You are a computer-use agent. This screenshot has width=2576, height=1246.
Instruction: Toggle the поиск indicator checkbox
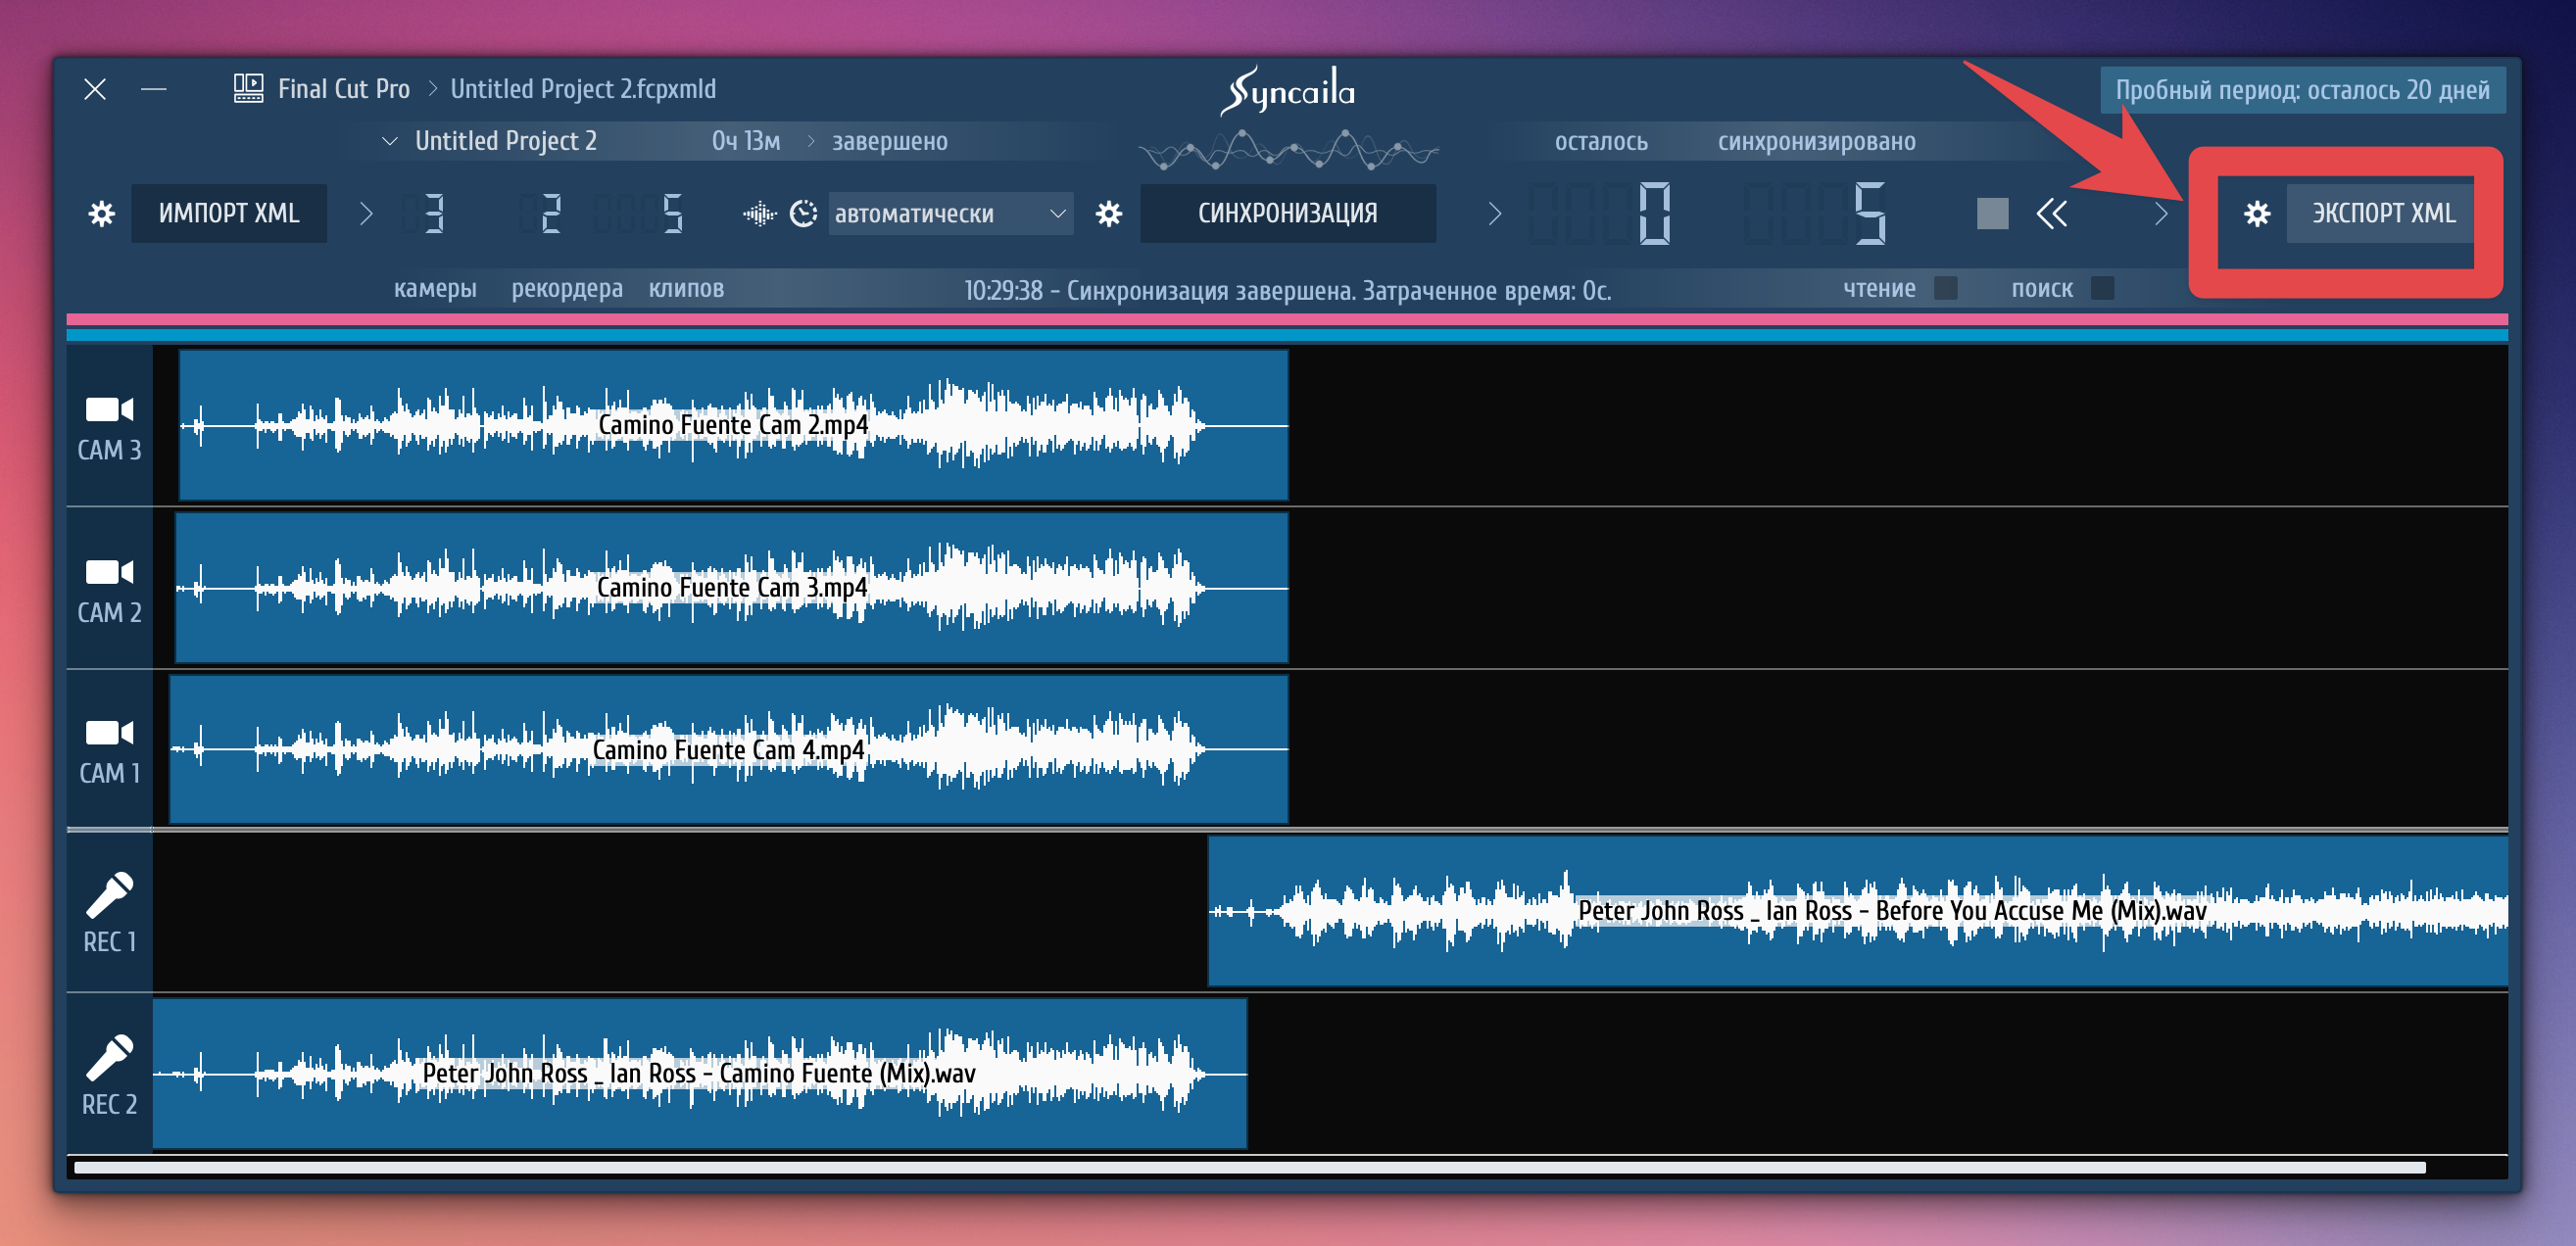[2102, 288]
